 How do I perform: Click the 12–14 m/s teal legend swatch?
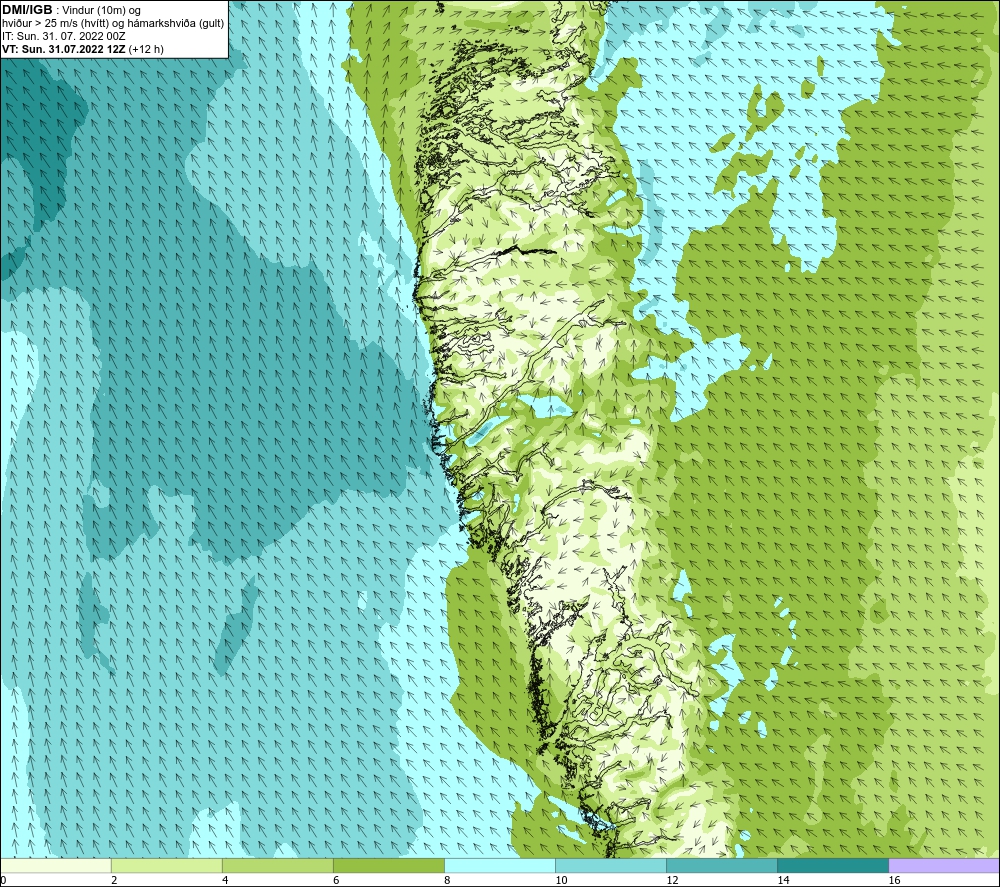pos(722,865)
